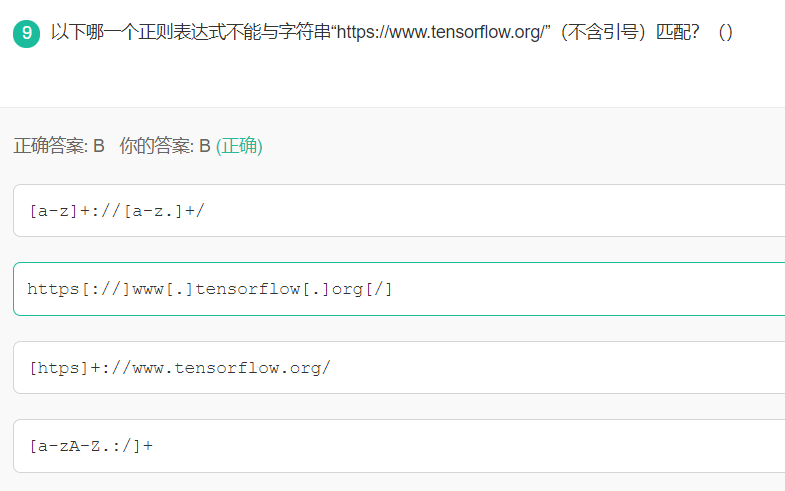
Task: Select the option [a-z]+://[a-z.]+/
Action: 118,210
